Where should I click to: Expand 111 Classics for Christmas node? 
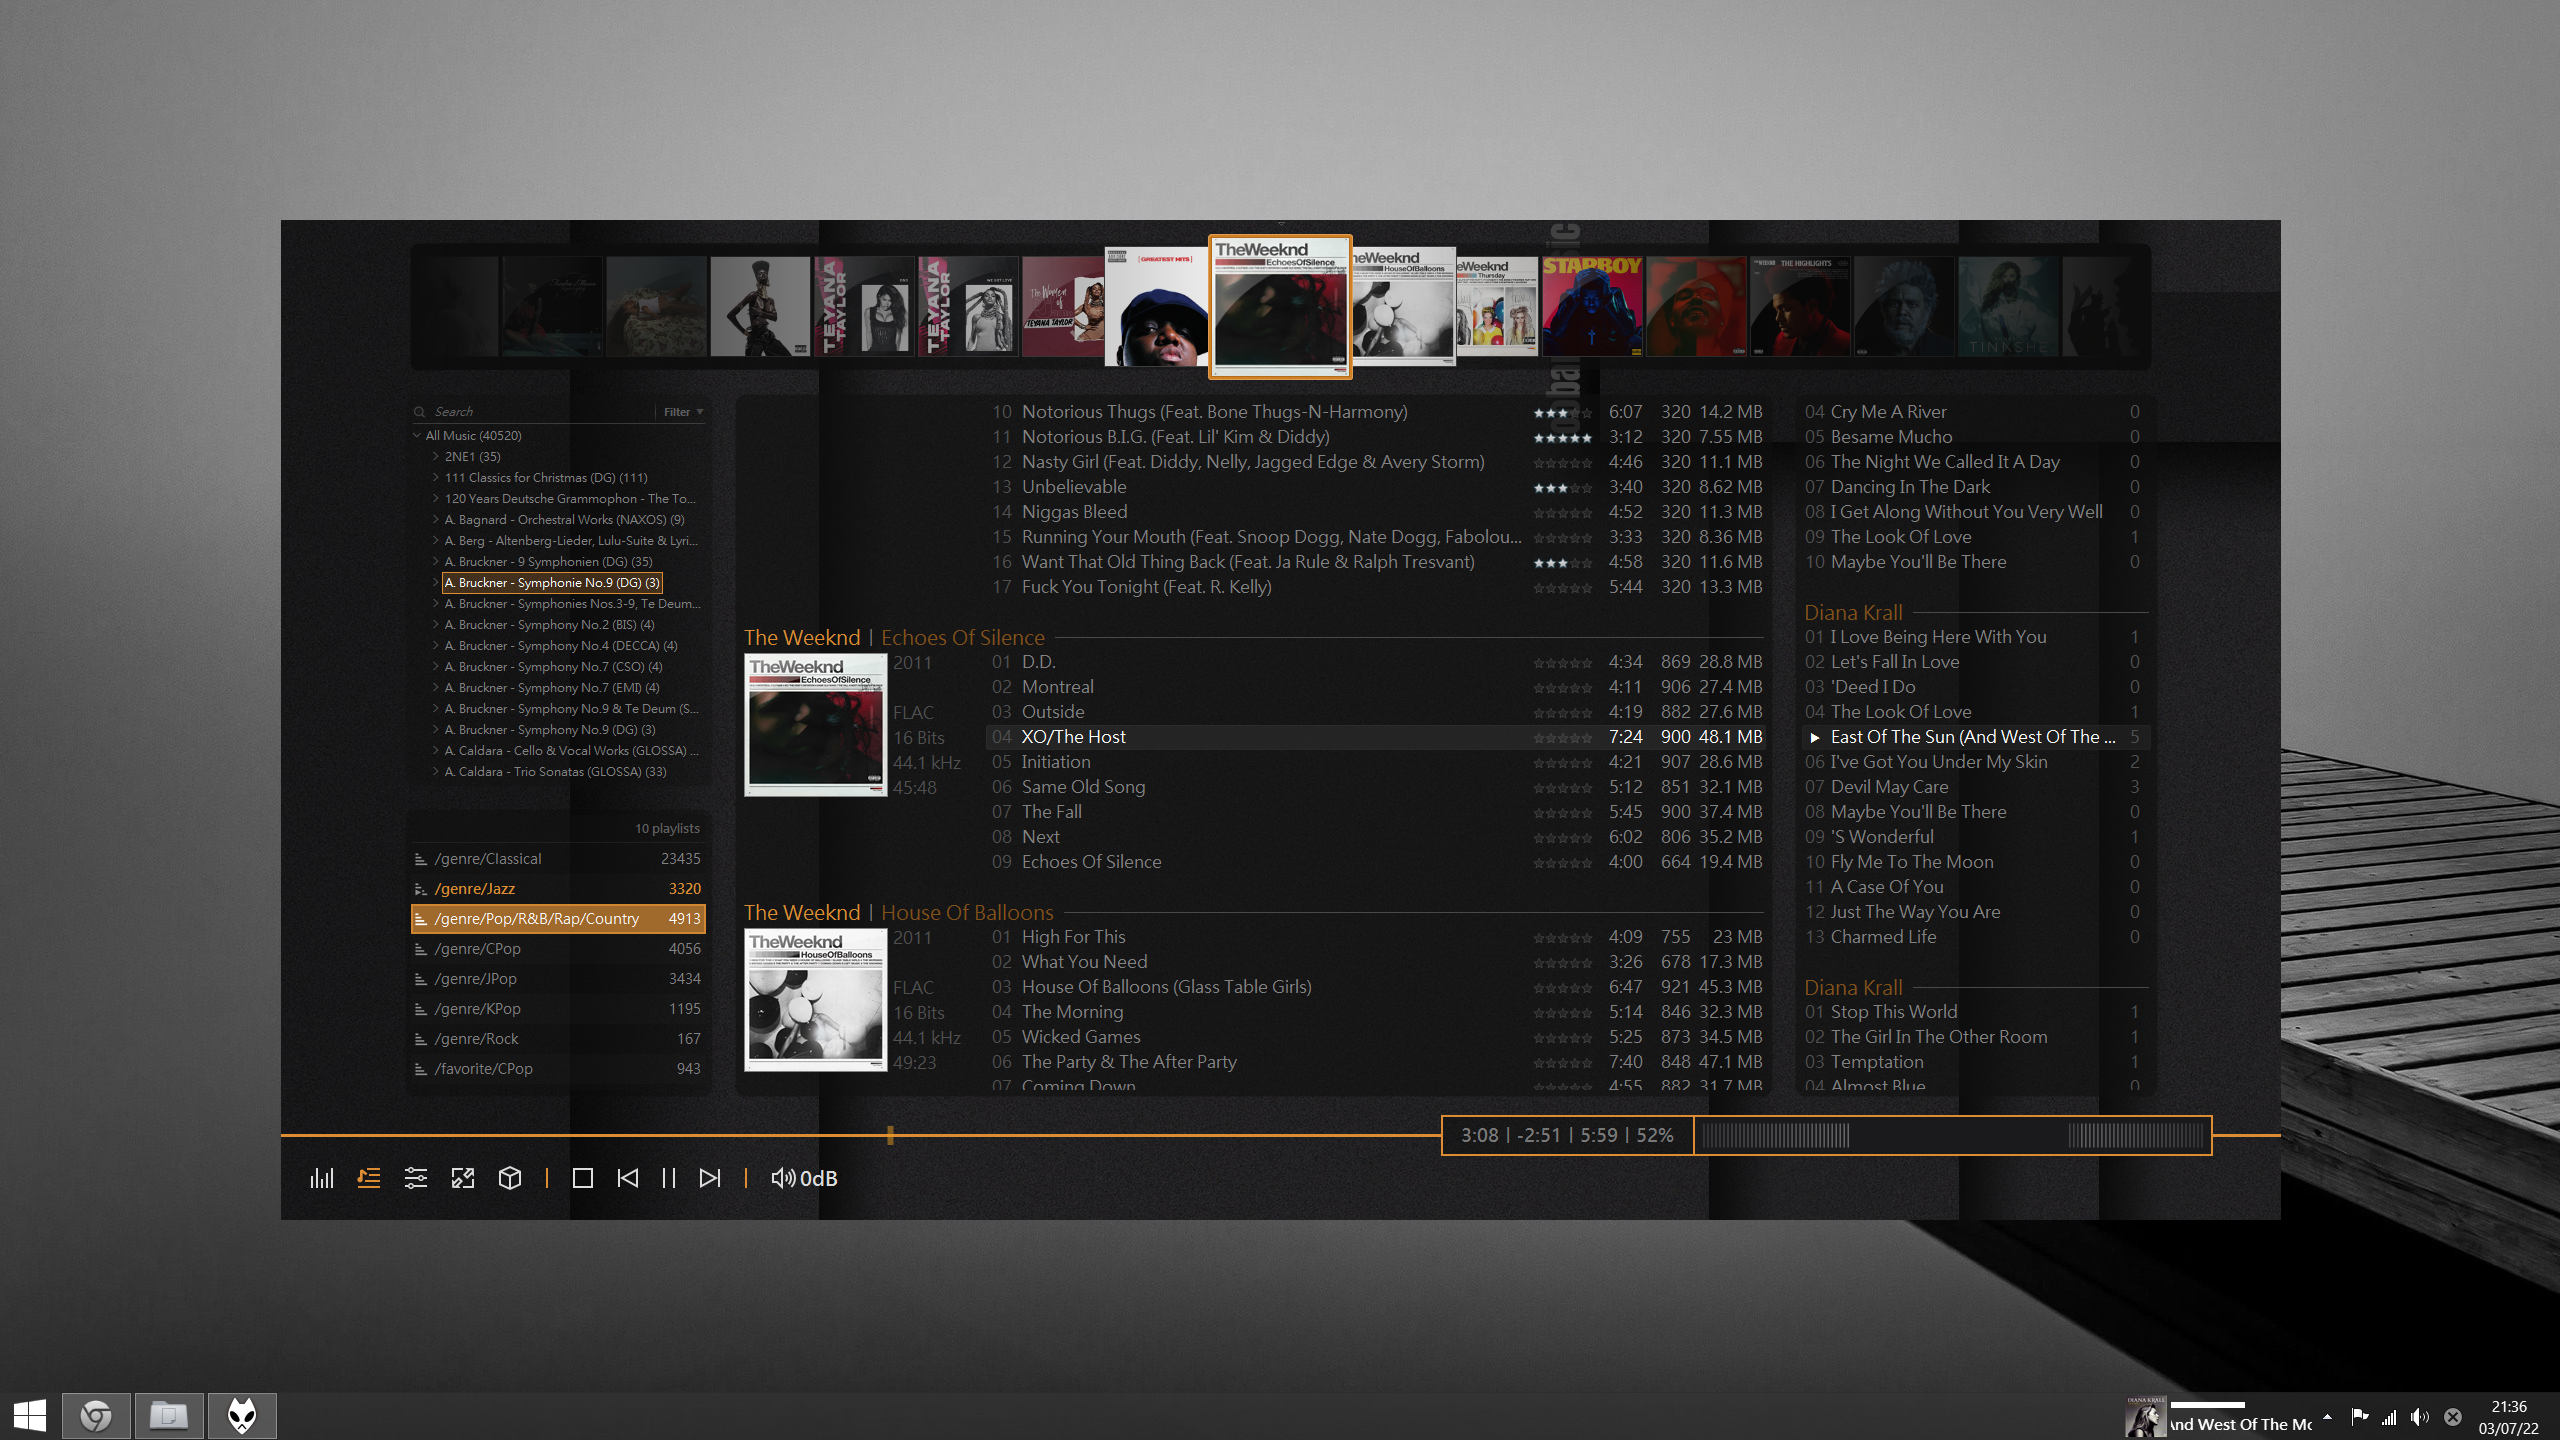pos(436,477)
